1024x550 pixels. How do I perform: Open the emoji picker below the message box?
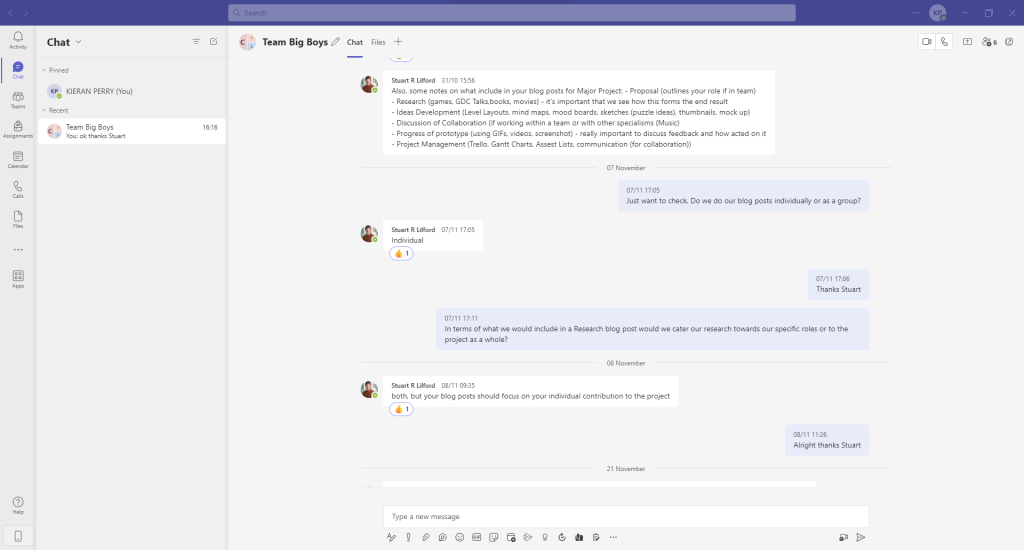click(459, 537)
